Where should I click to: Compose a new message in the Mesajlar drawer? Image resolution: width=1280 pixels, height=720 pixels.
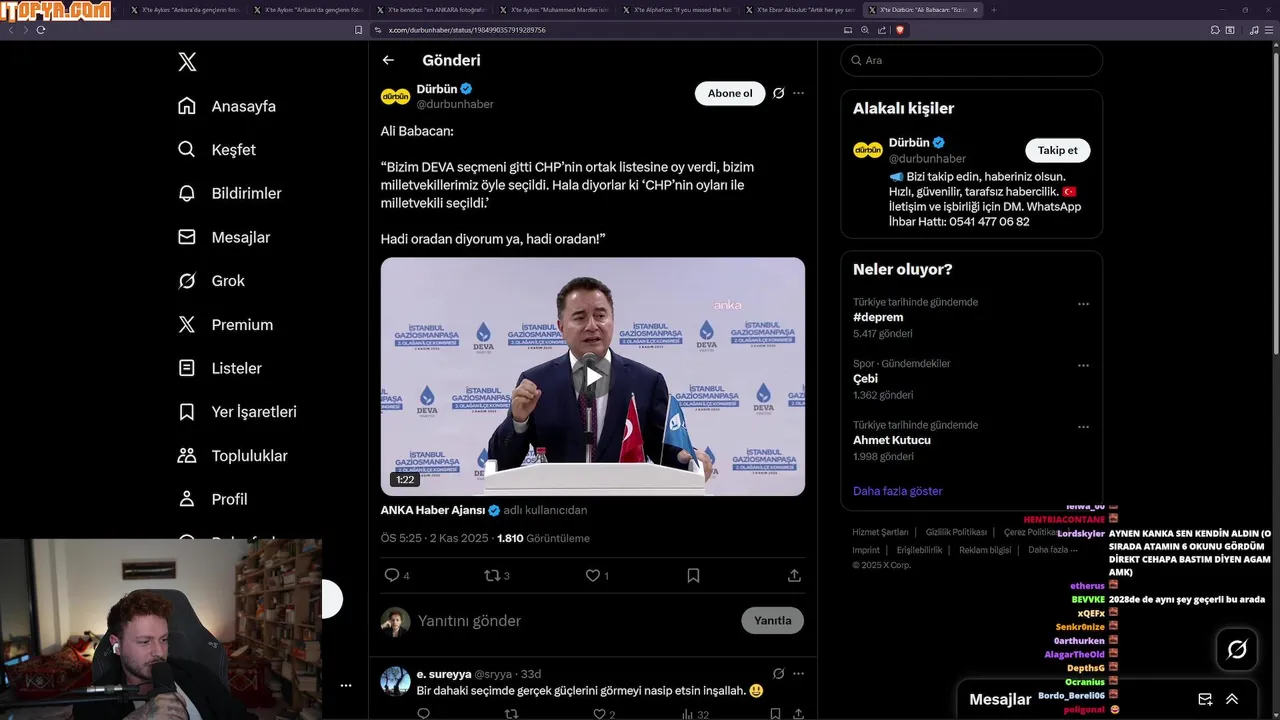pos(1205,699)
